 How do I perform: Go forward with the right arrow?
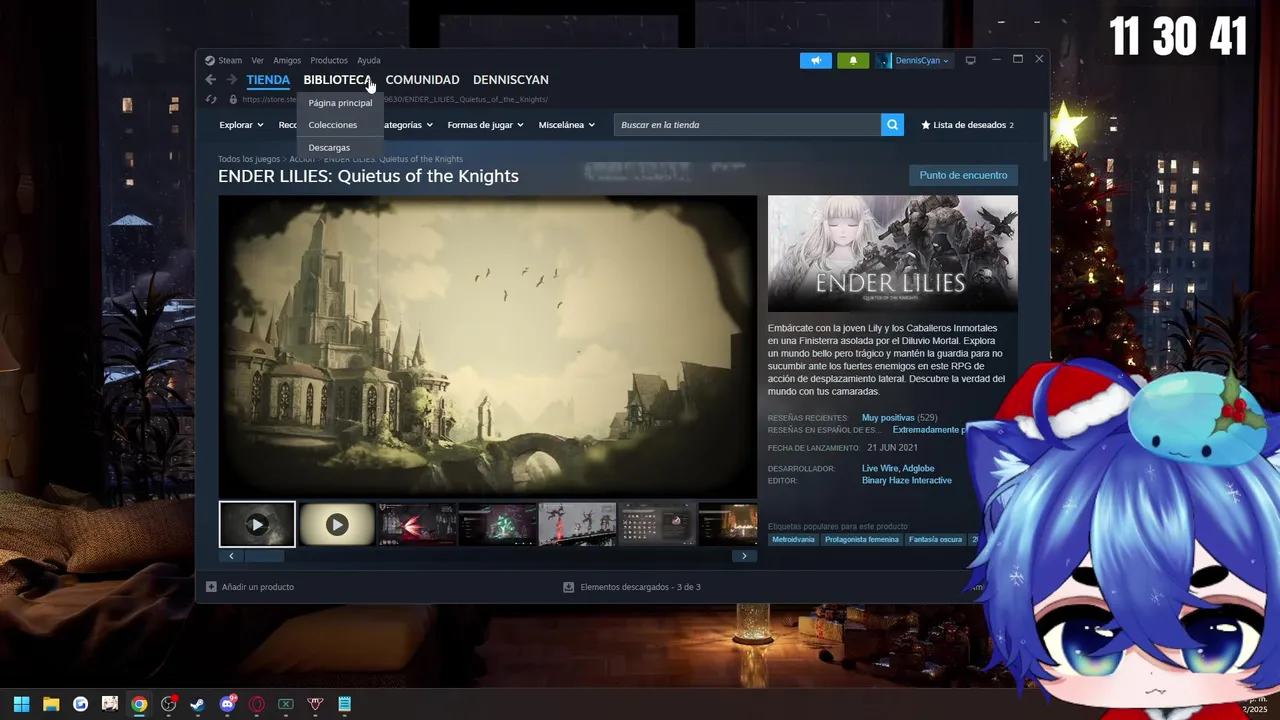tap(231, 80)
